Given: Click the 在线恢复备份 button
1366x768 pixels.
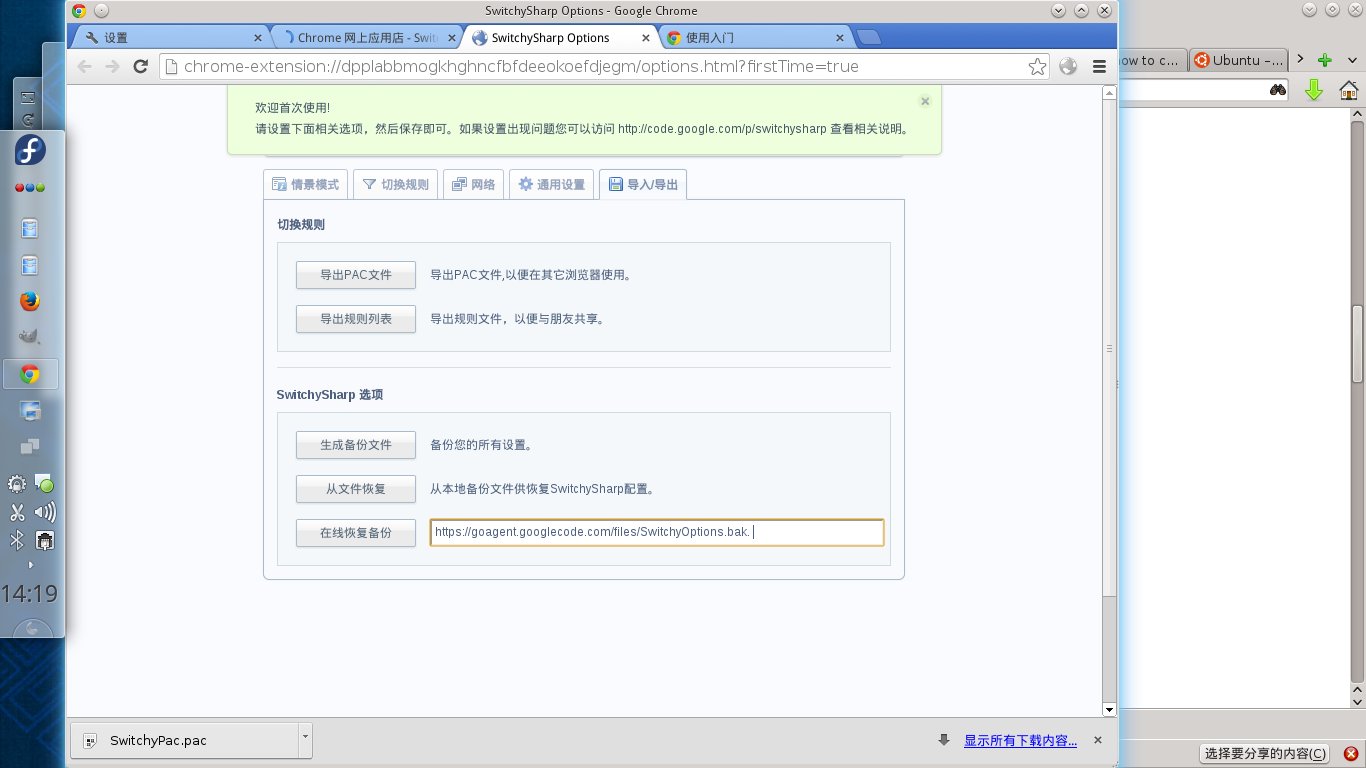Looking at the screenshot, I should pos(356,533).
